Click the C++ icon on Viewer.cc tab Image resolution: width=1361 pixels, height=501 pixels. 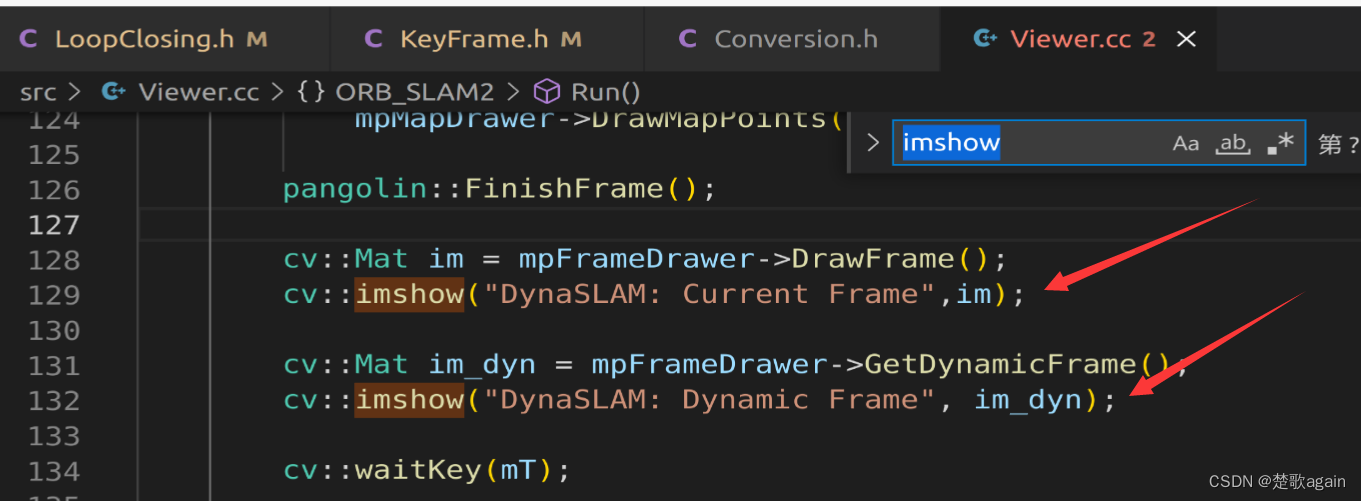(985, 39)
